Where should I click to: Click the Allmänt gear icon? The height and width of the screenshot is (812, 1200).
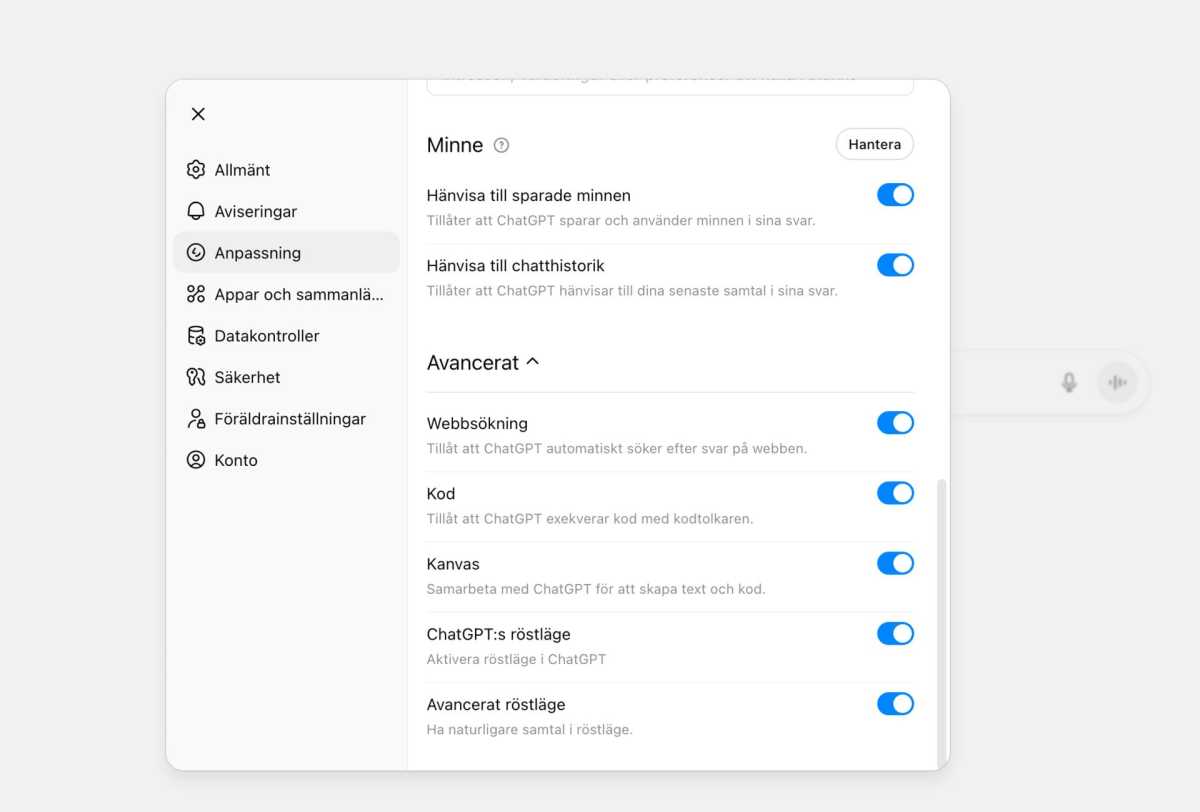[x=196, y=170]
